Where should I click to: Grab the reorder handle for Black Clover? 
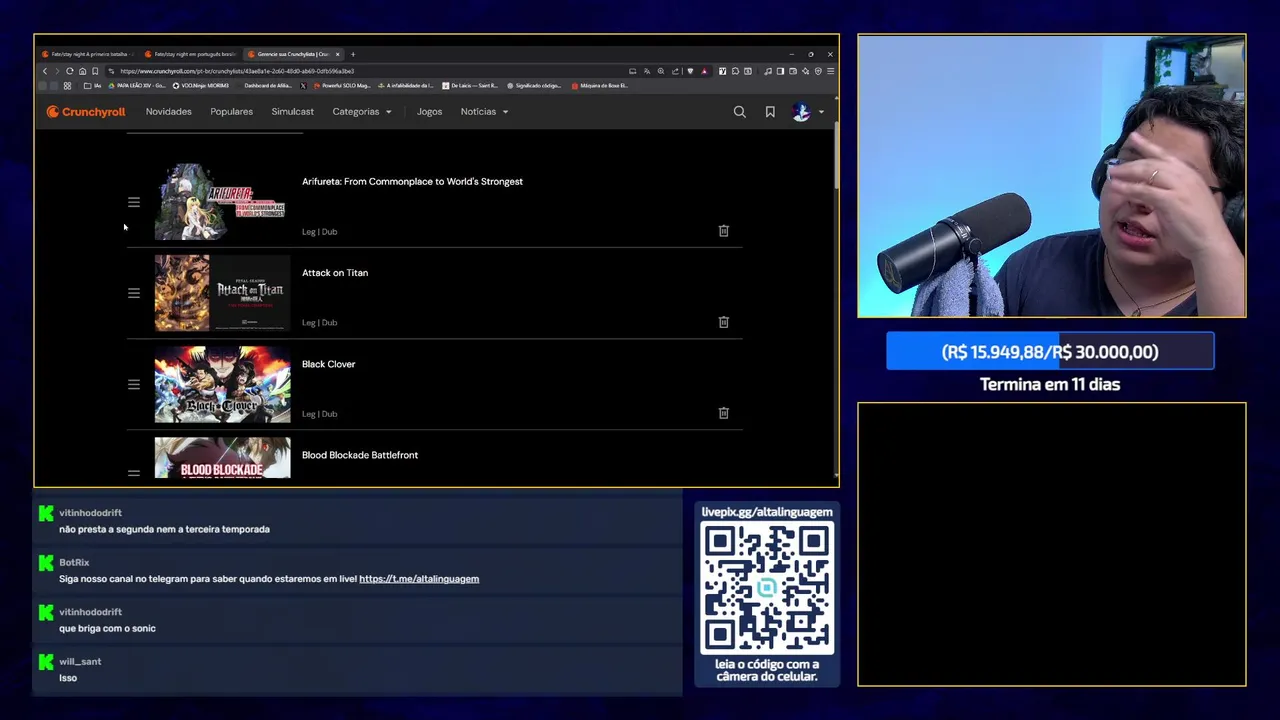click(x=134, y=384)
